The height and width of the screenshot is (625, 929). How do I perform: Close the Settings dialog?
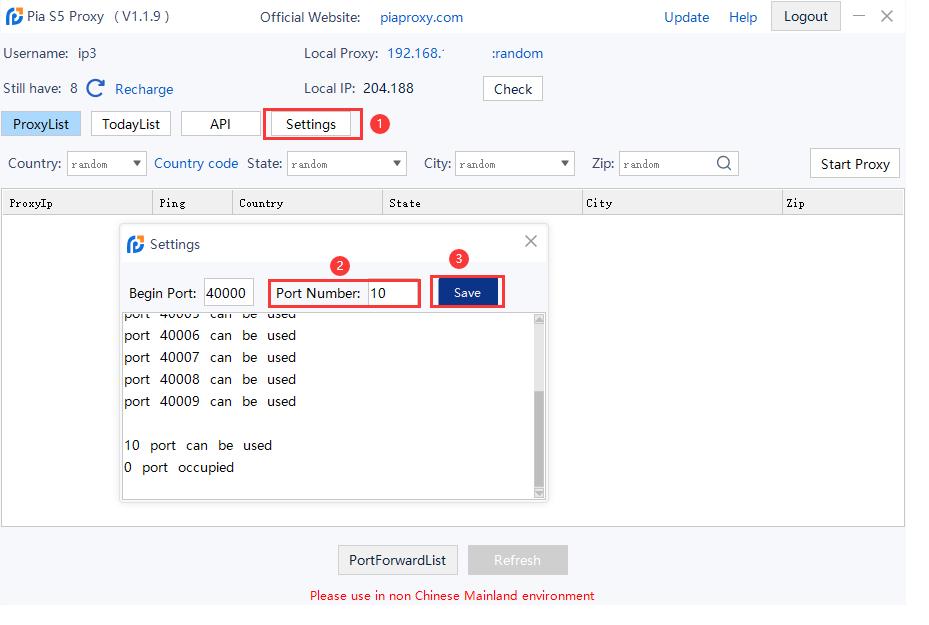pos(531,241)
